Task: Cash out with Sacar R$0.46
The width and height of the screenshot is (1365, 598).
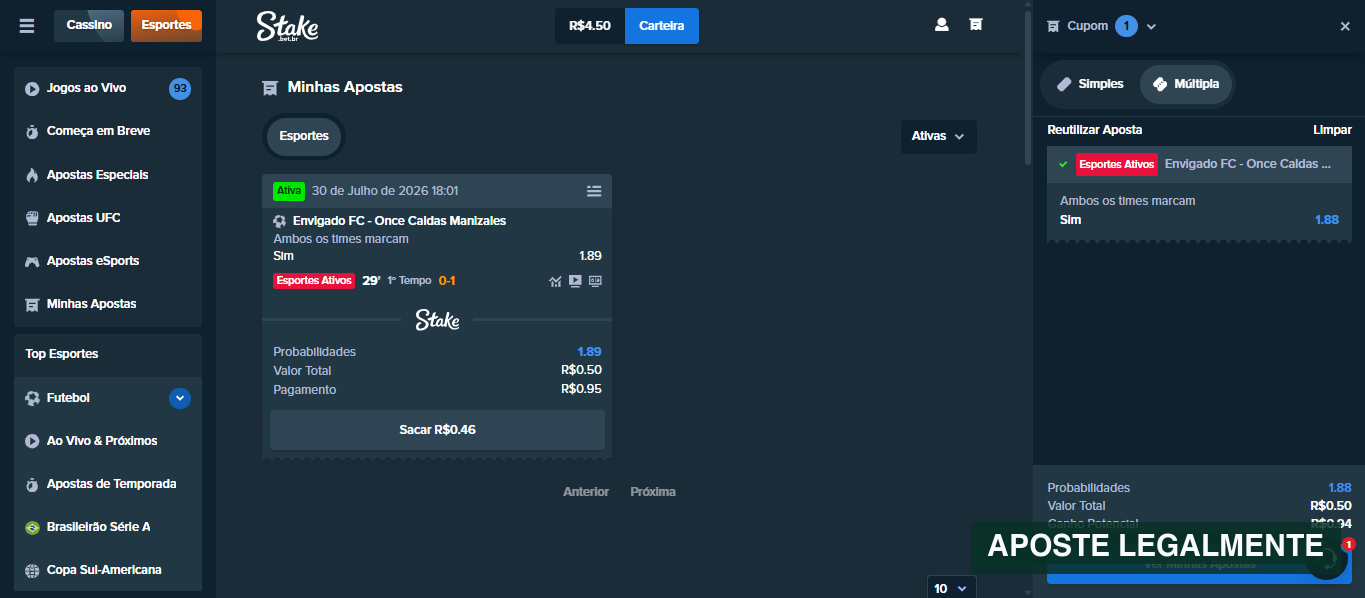Action: tap(437, 430)
